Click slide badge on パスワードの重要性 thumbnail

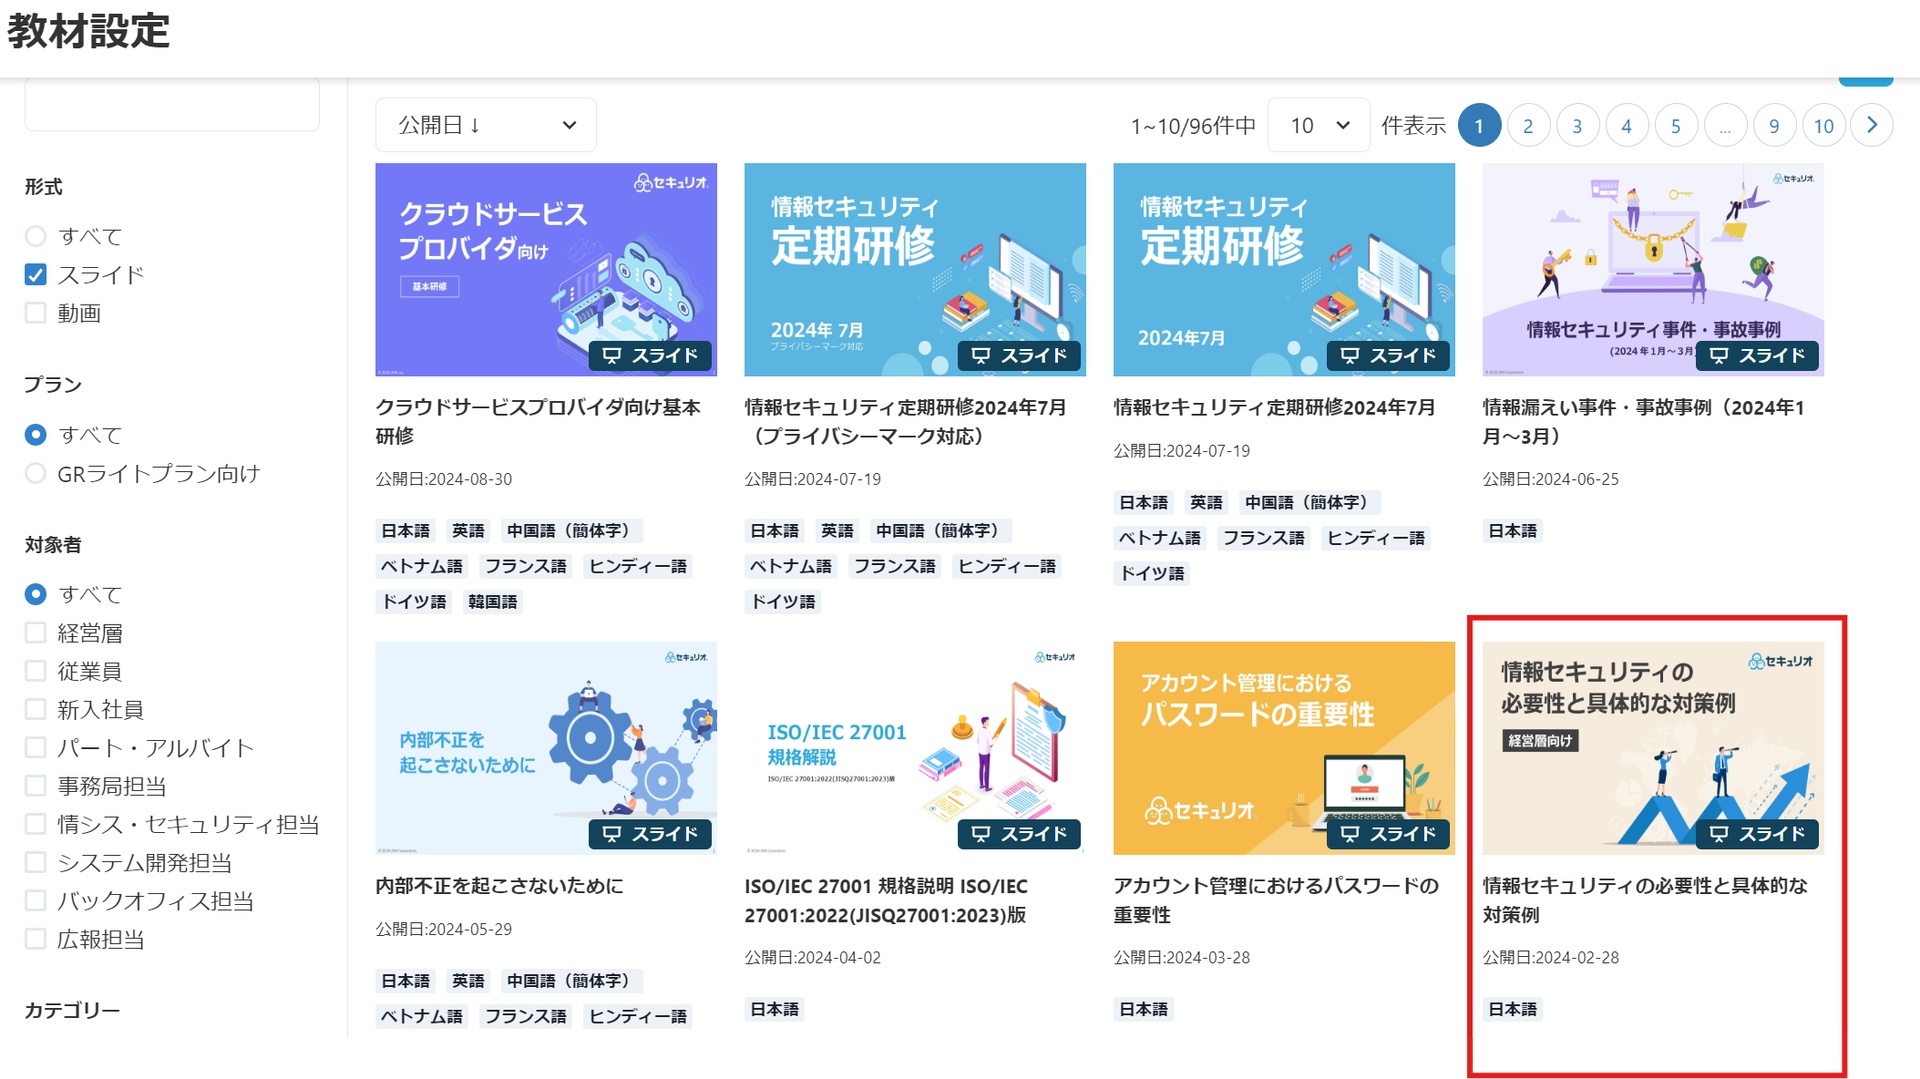tap(1388, 834)
